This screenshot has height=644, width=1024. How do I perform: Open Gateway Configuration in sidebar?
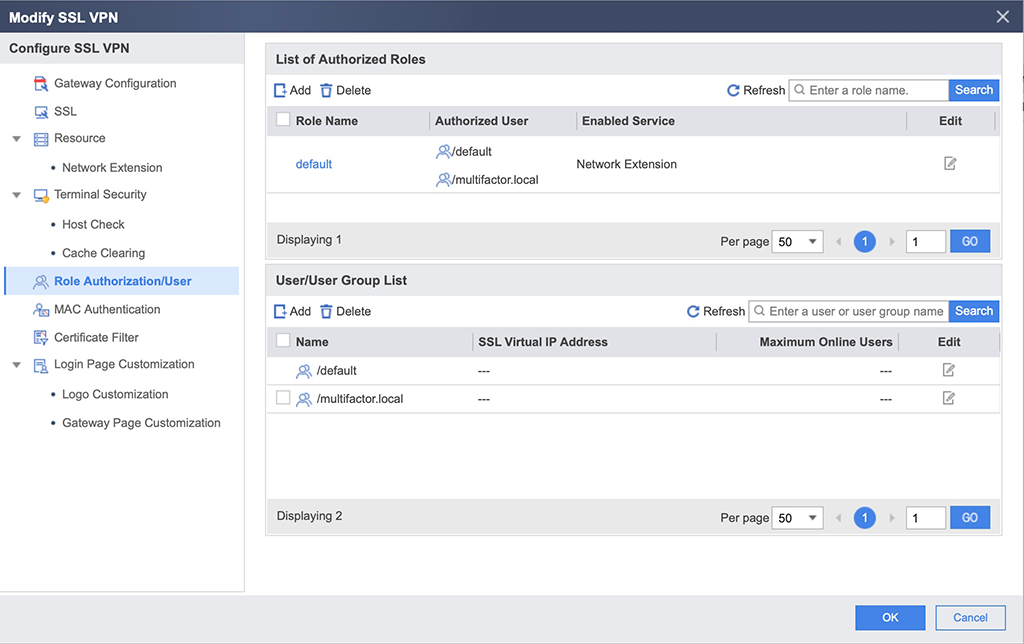pyautogui.click(x=115, y=84)
